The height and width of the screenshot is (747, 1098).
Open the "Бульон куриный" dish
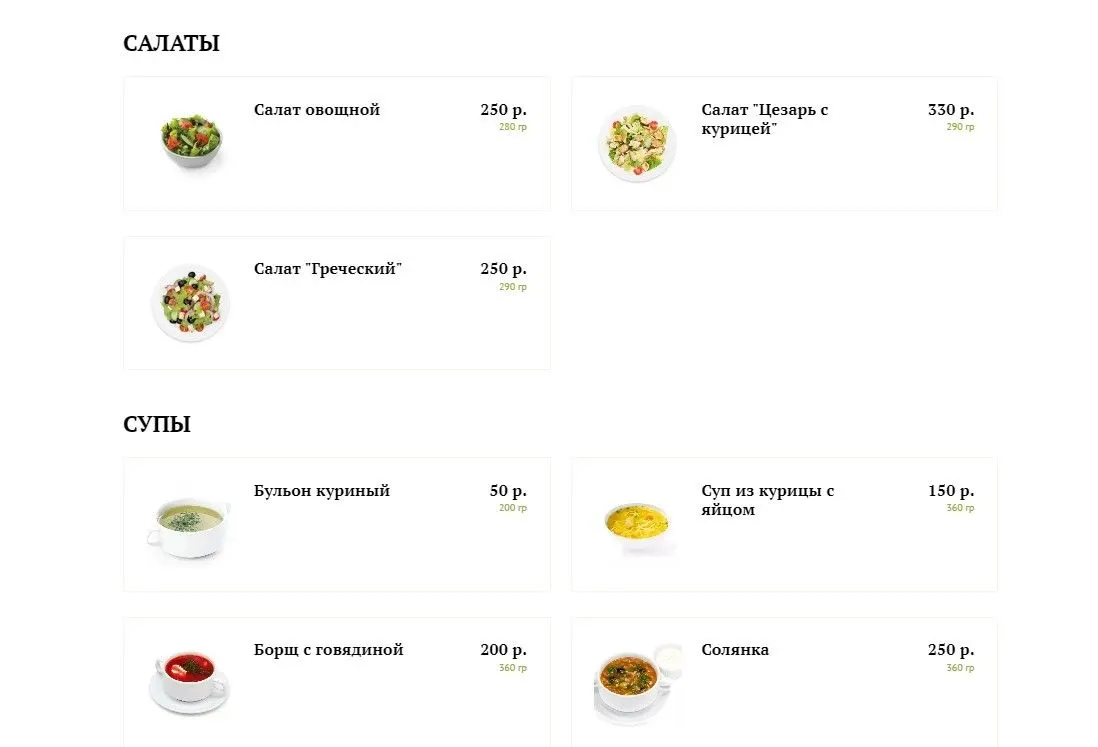321,491
